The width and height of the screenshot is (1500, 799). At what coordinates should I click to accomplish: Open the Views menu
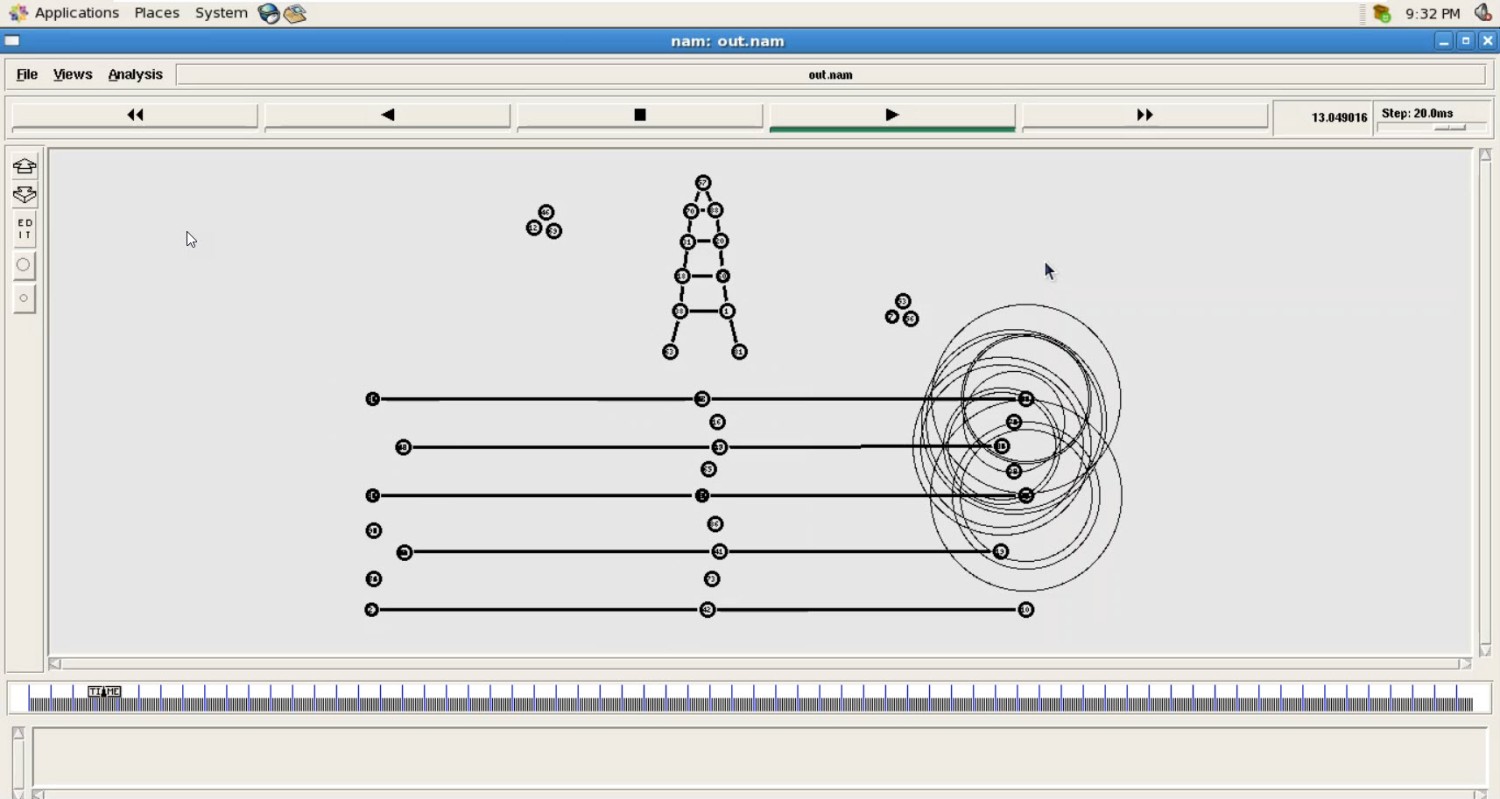(x=71, y=74)
